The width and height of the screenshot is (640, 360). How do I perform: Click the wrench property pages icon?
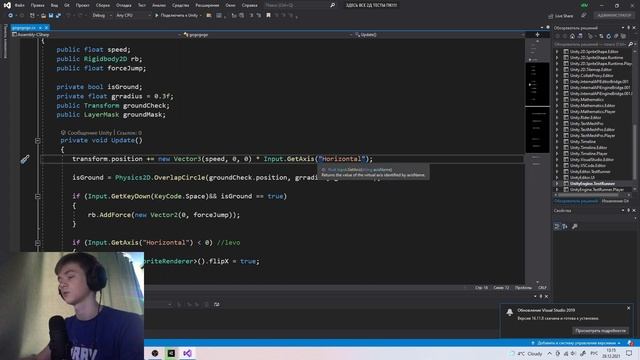pyautogui.click(x=575, y=227)
